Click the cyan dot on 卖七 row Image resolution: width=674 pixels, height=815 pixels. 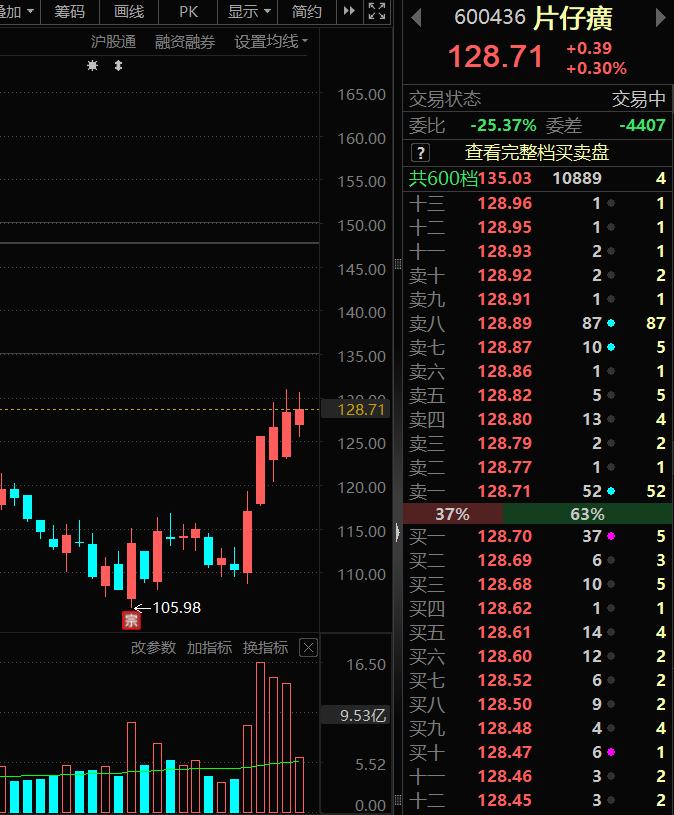611,347
